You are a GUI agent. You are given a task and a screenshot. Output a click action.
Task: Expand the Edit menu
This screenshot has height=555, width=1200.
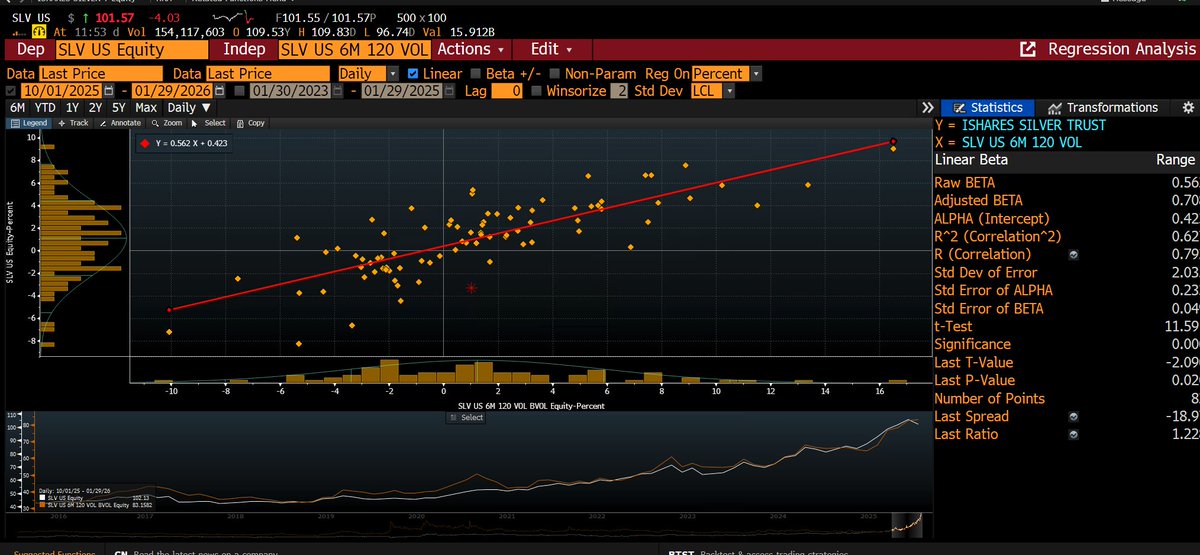[x=551, y=49]
